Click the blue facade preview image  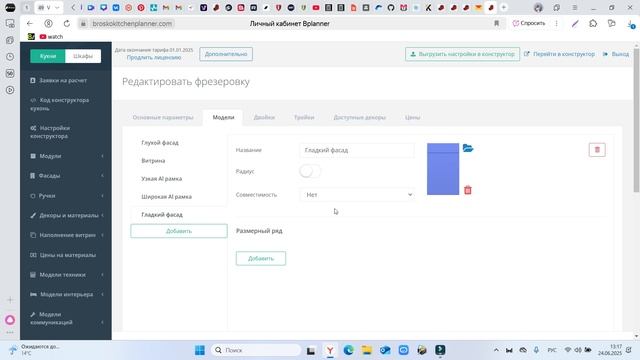pos(443,169)
